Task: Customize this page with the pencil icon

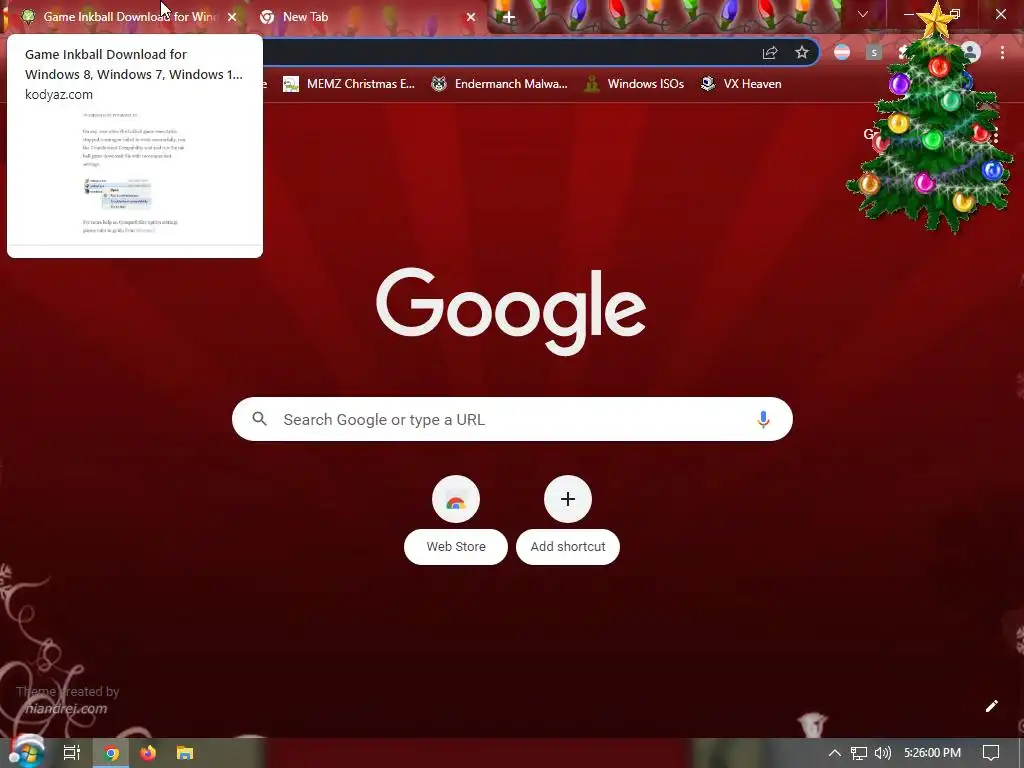Action: (991, 706)
